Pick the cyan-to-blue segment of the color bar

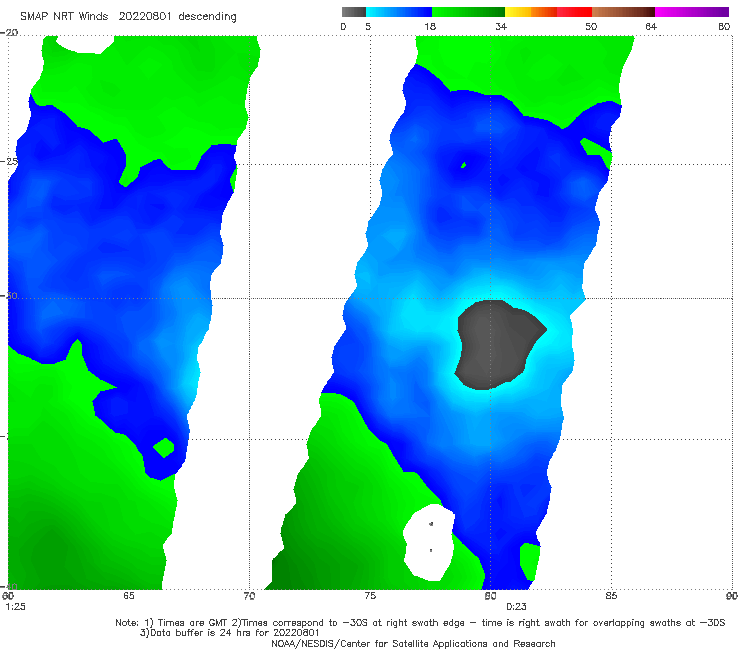tap(399, 12)
